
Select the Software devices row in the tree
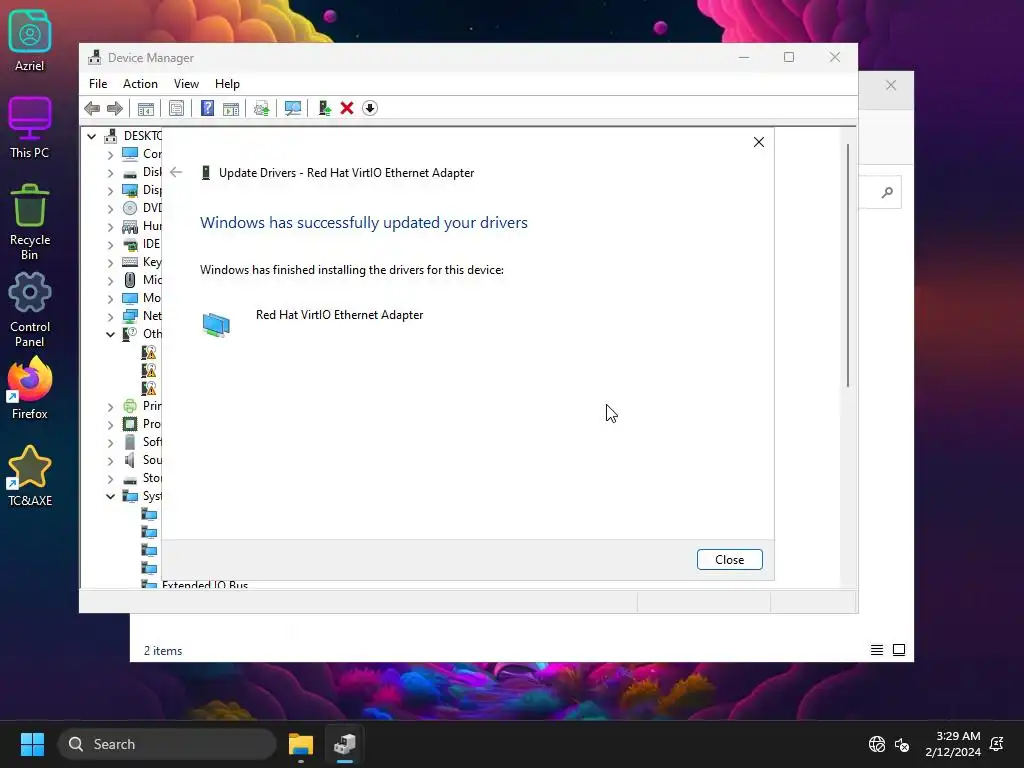click(x=142, y=442)
